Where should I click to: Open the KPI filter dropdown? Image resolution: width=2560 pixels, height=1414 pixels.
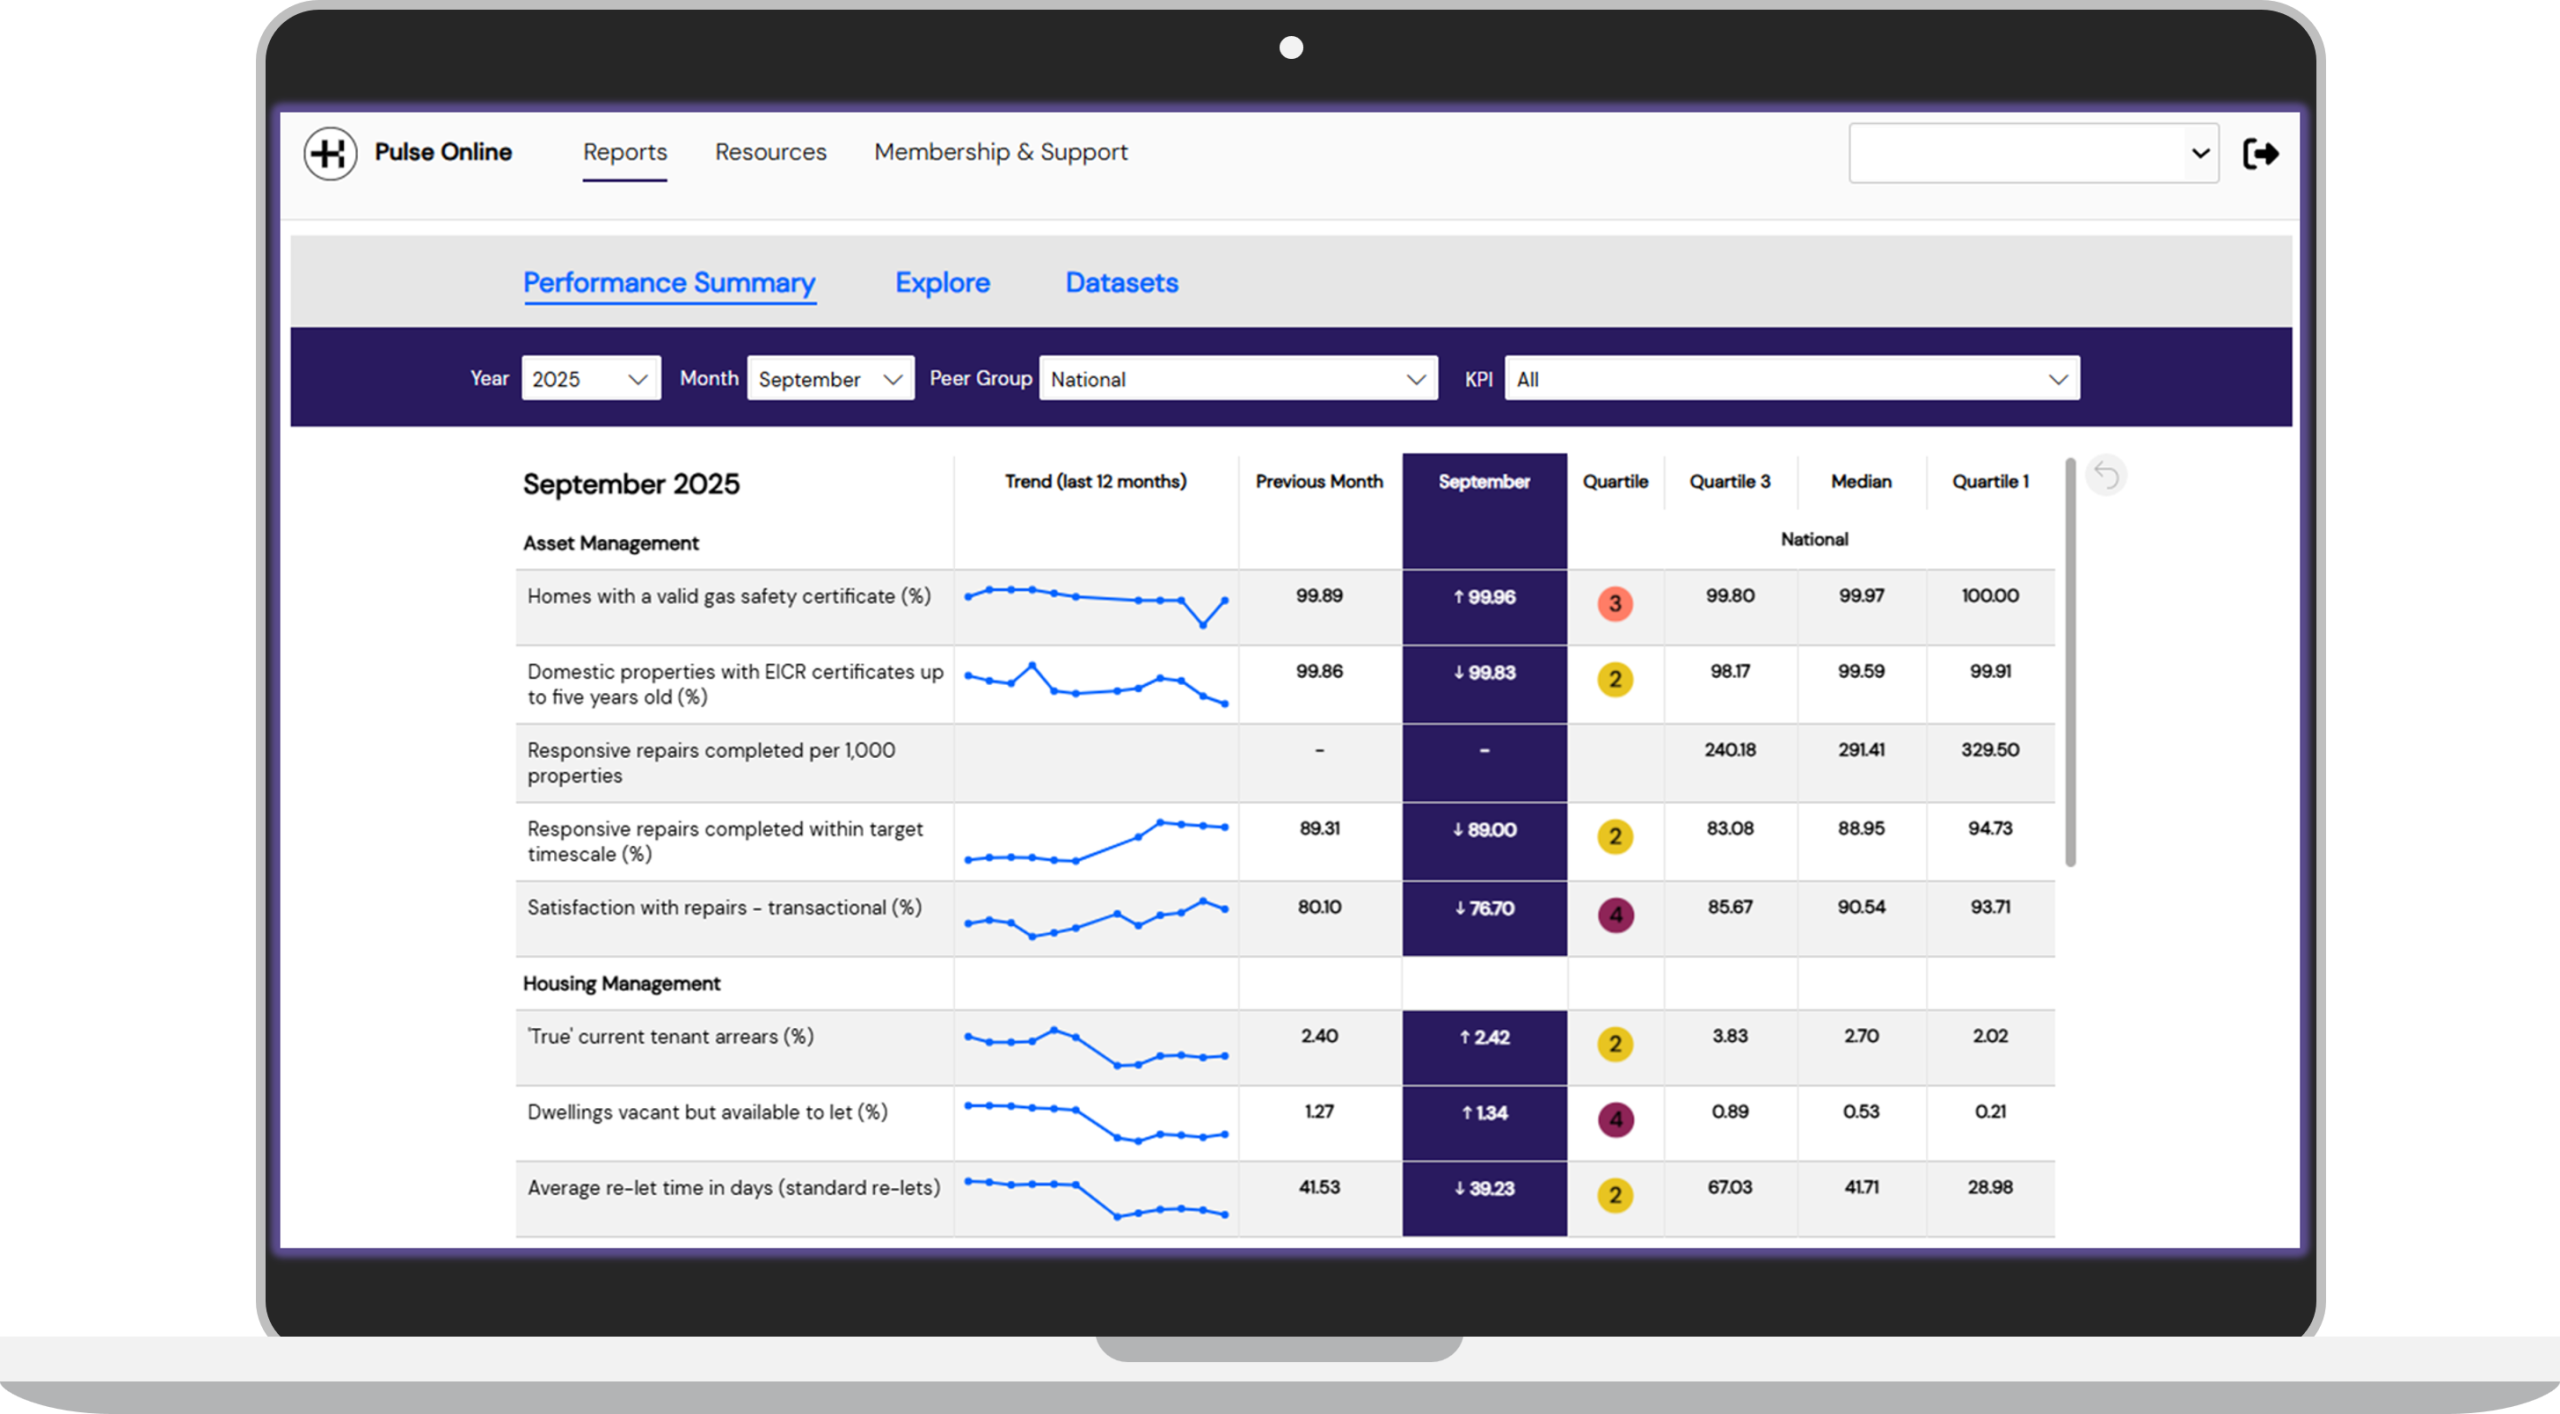click(1791, 379)
